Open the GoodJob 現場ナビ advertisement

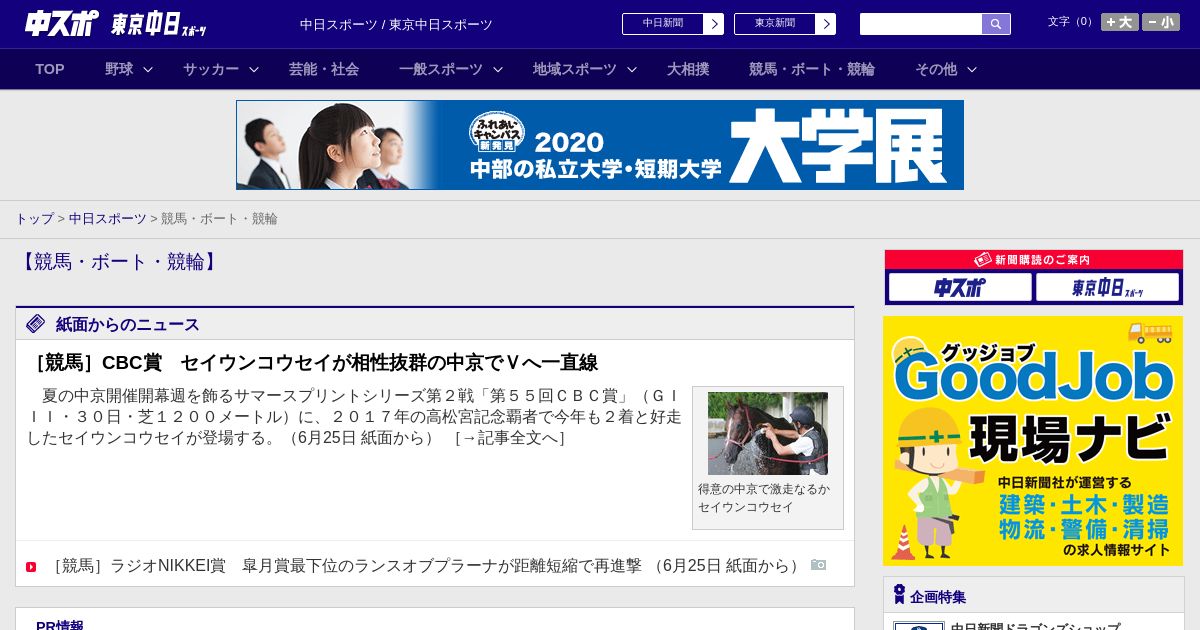(1033, 441)
